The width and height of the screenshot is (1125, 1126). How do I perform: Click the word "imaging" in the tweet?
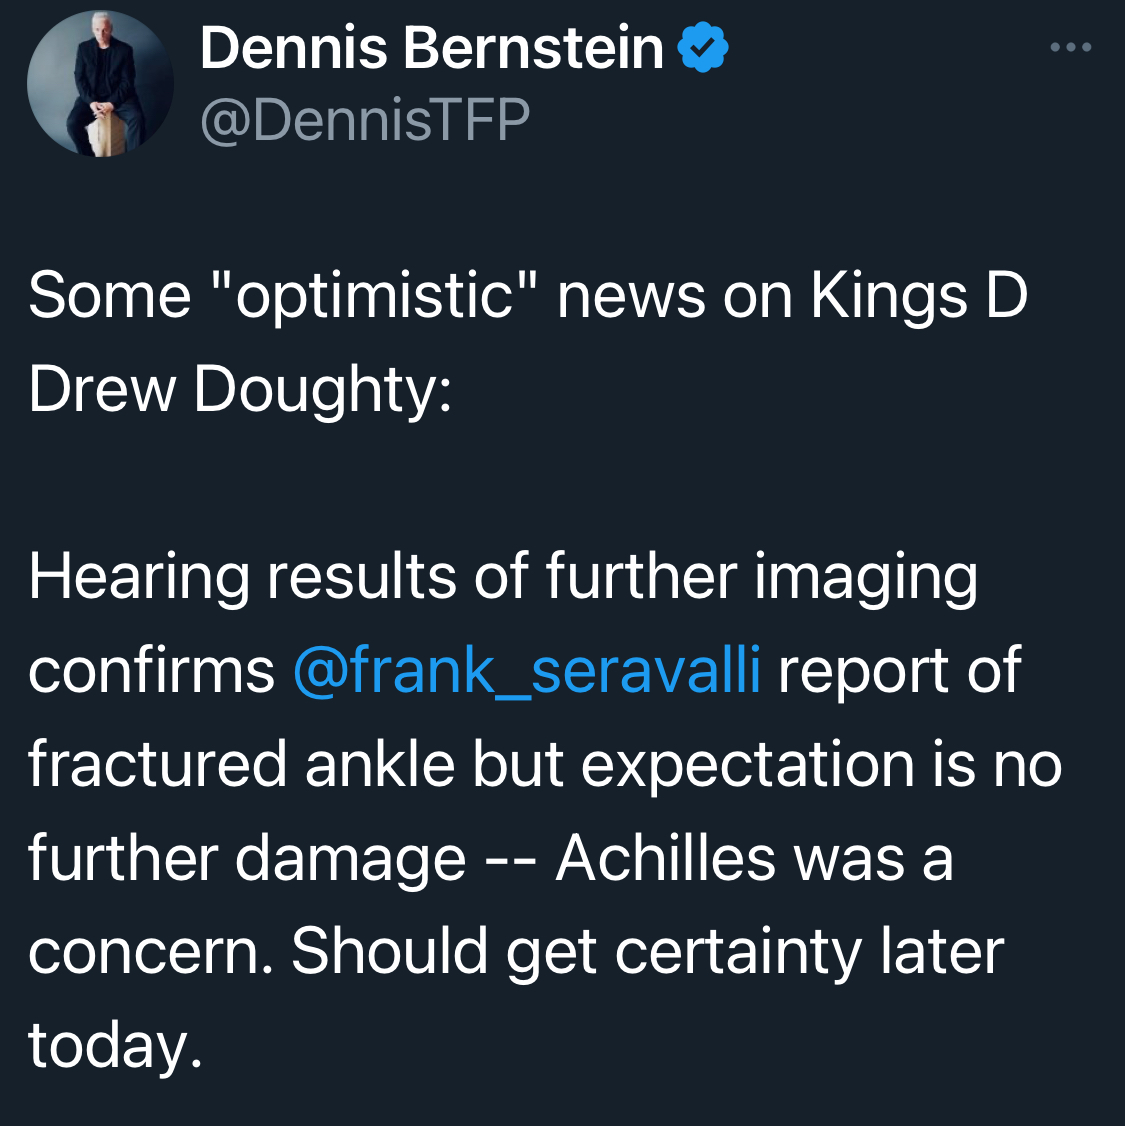click(867, 577)
